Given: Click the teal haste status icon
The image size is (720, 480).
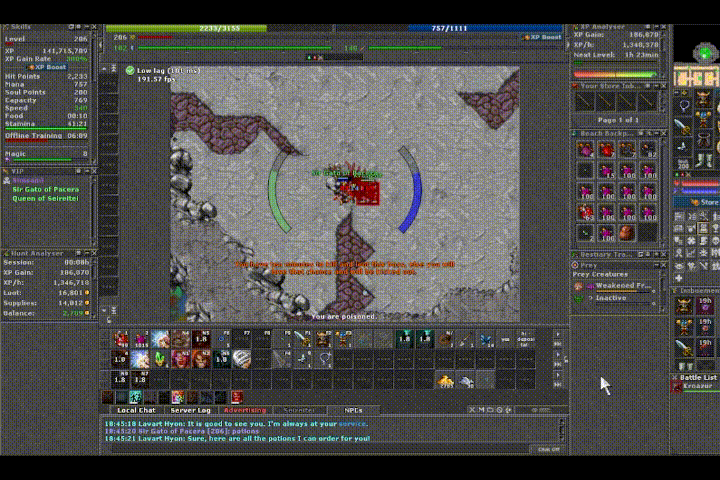Looking at the screenshot, I should coord(135,397).
